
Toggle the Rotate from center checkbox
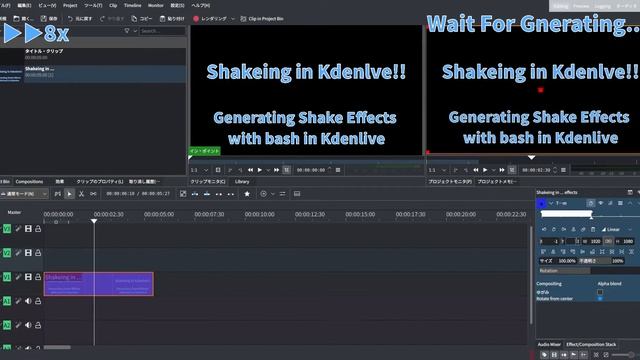pos(600,299)
